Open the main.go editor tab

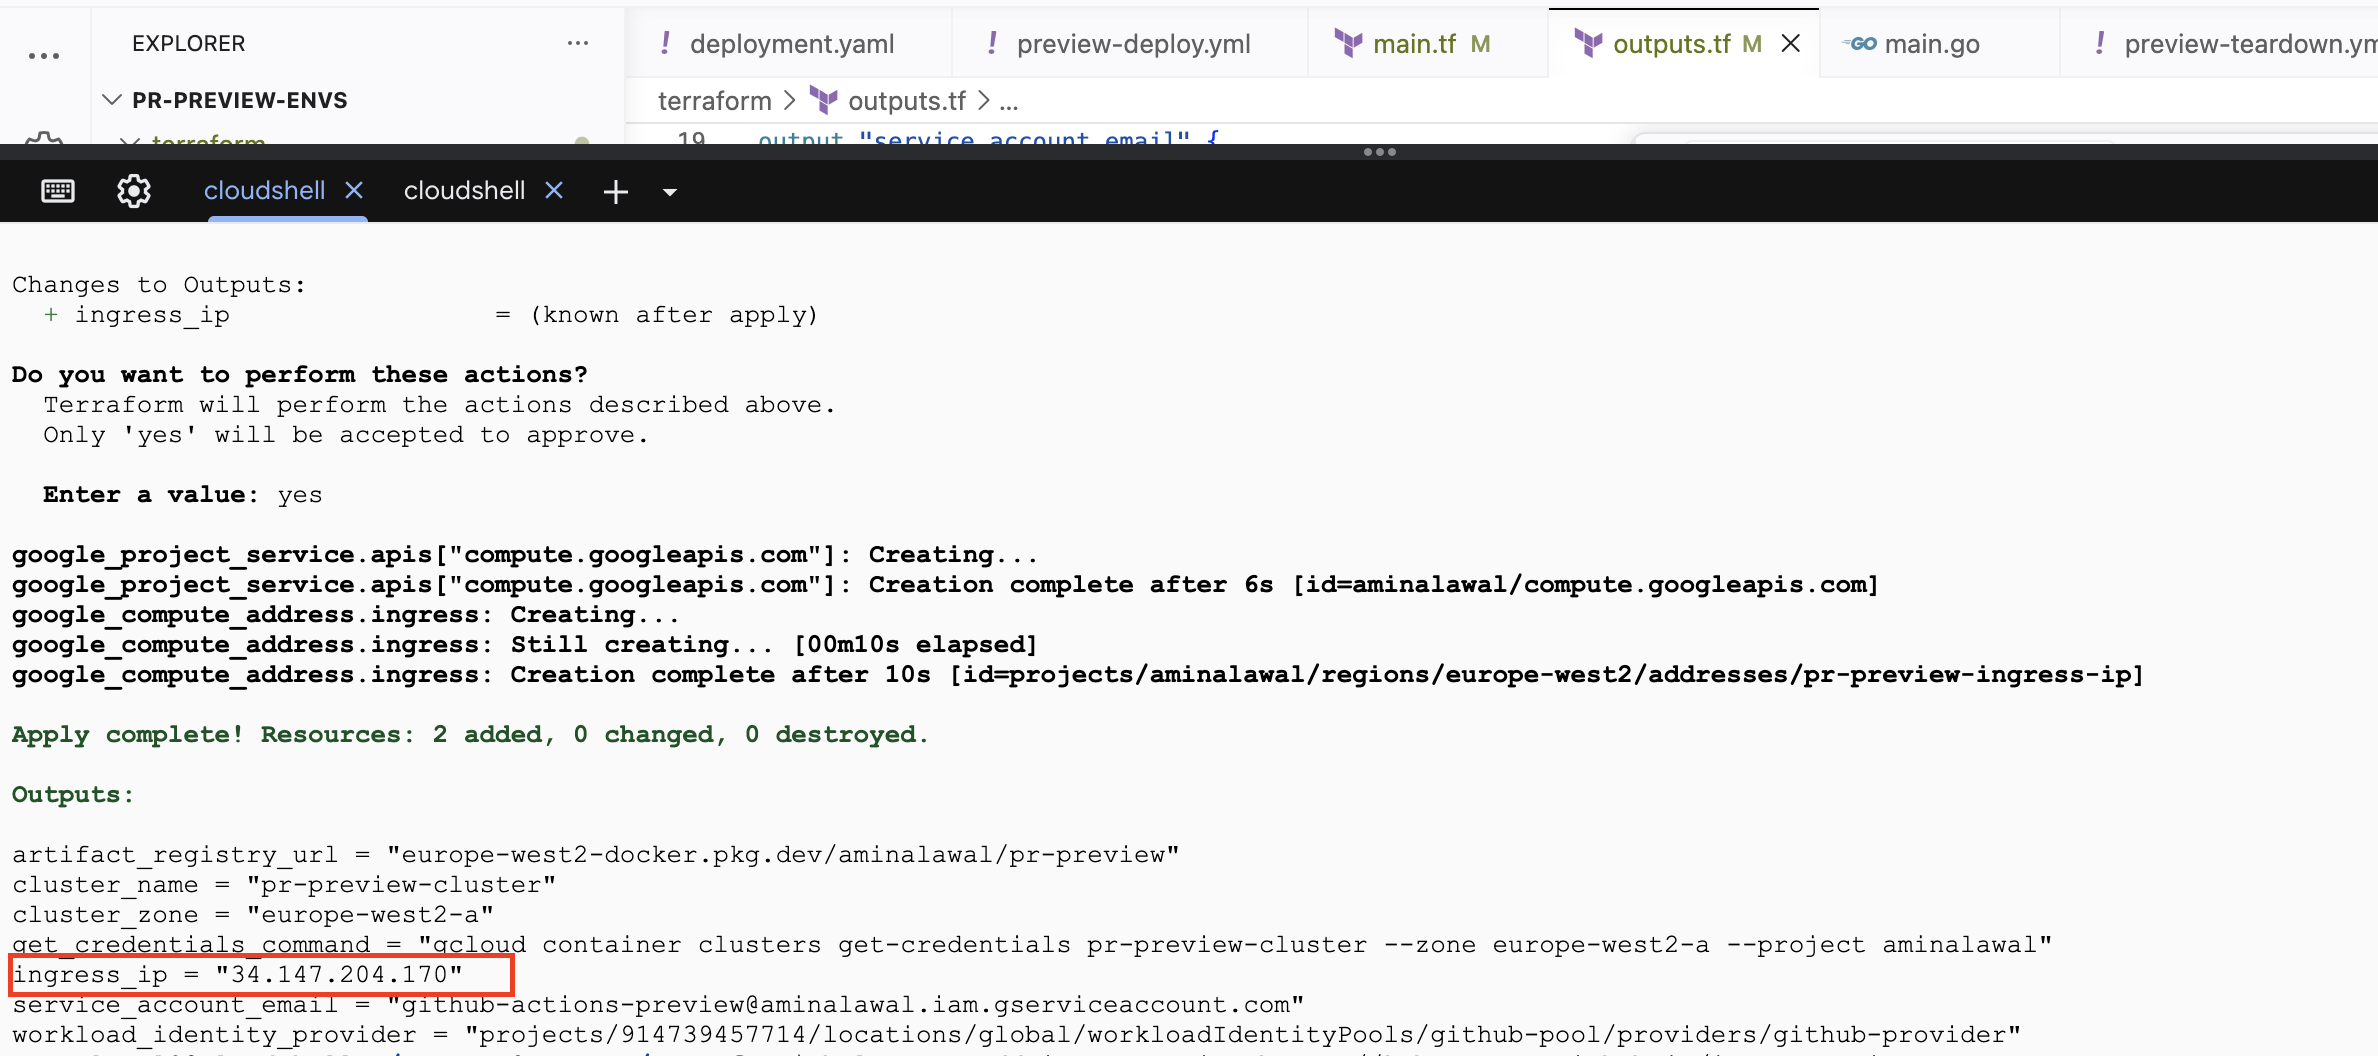pos(1938,44)
